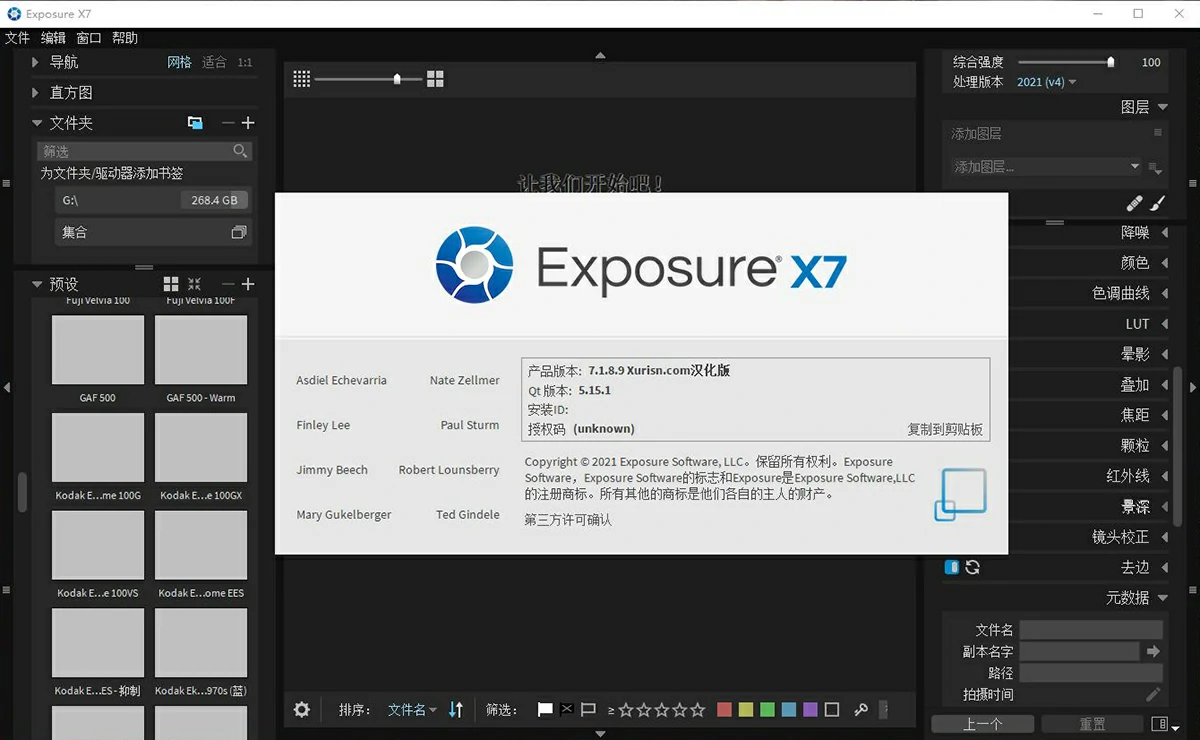Switch navigator to 网格 view
The image size is (1200, 740).
tap(179, 62)
